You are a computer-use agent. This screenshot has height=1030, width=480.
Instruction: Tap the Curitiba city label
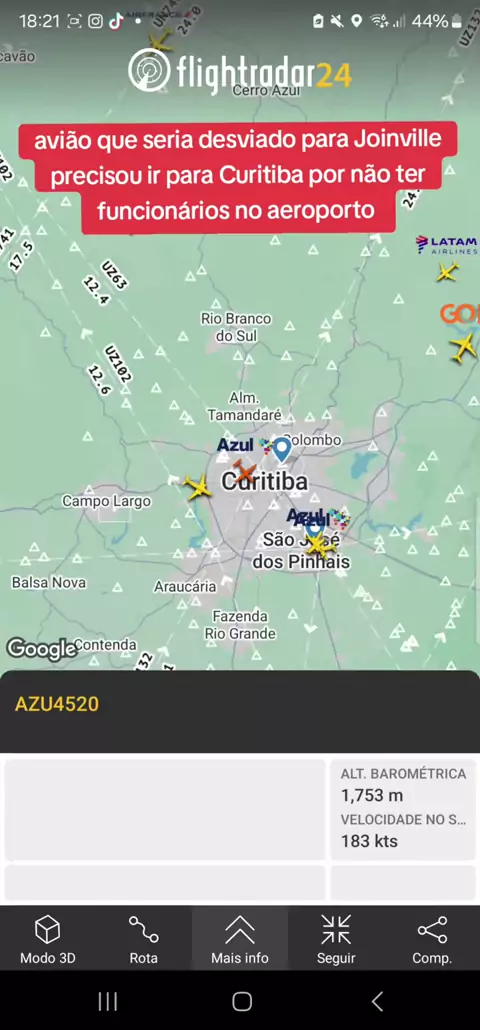click(x=264, y=481)
